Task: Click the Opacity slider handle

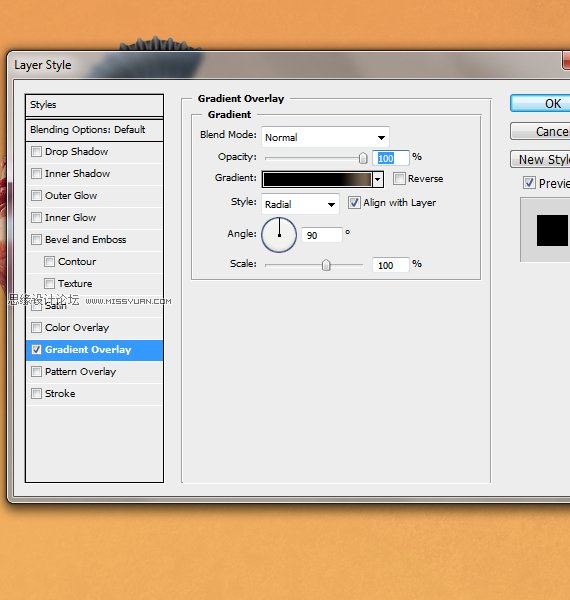Action: [363, 158]
